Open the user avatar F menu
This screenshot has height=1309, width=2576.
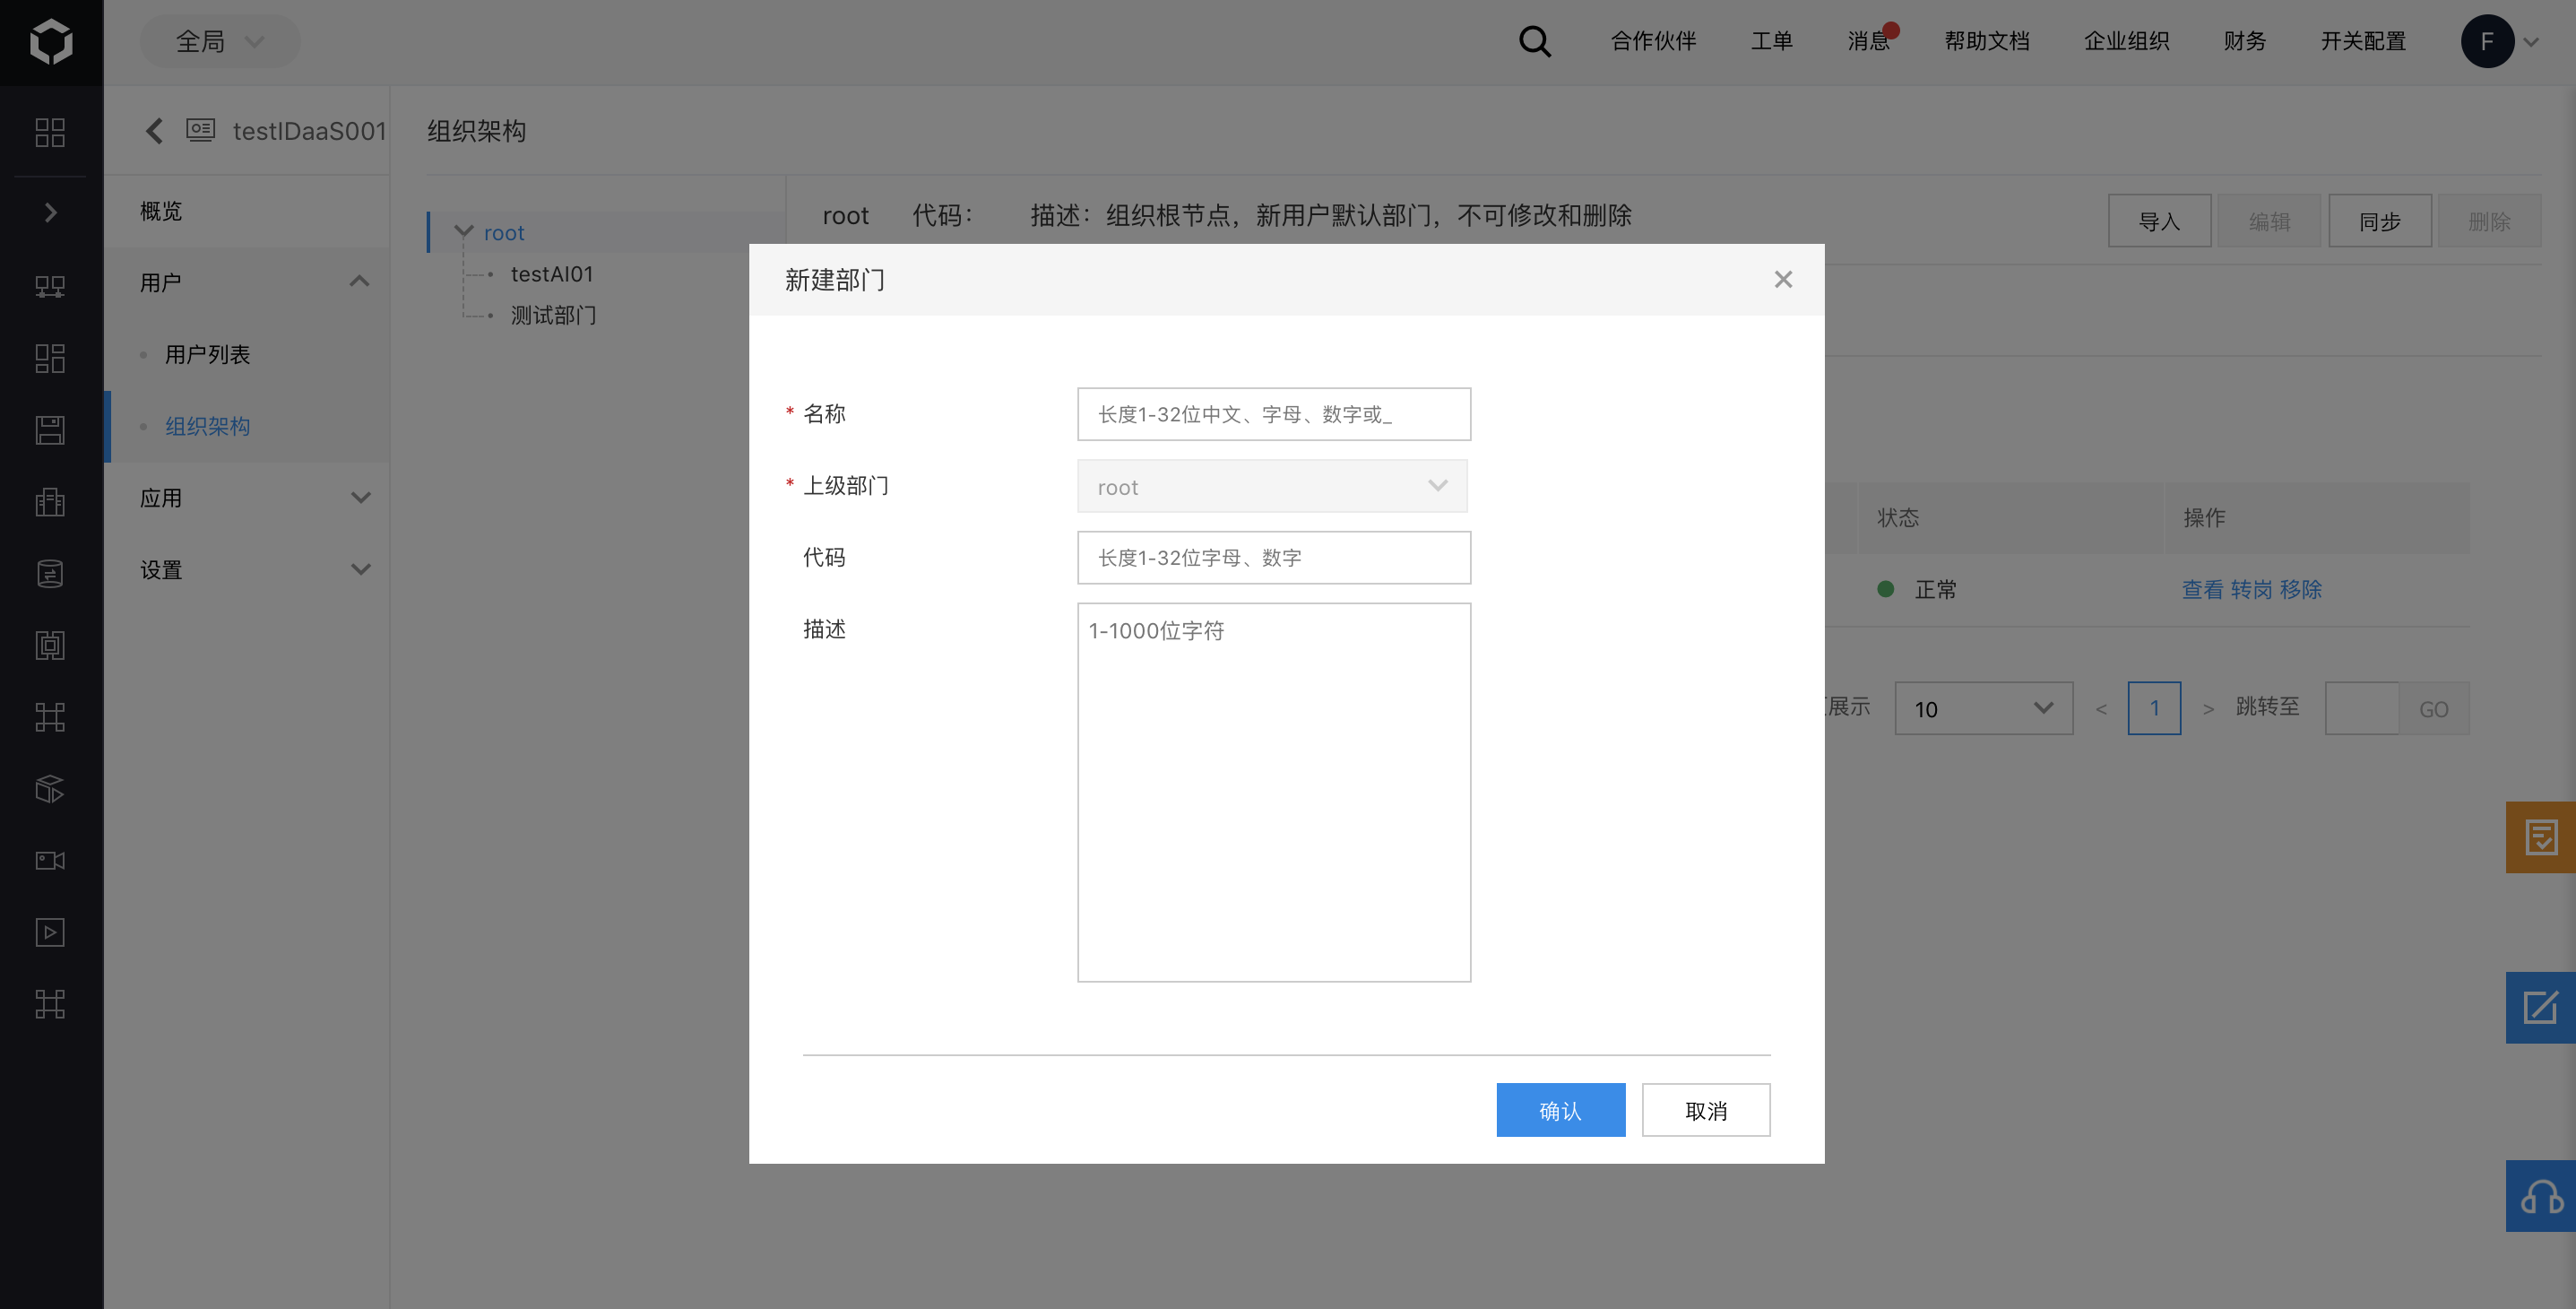(x=2487, y=42)
